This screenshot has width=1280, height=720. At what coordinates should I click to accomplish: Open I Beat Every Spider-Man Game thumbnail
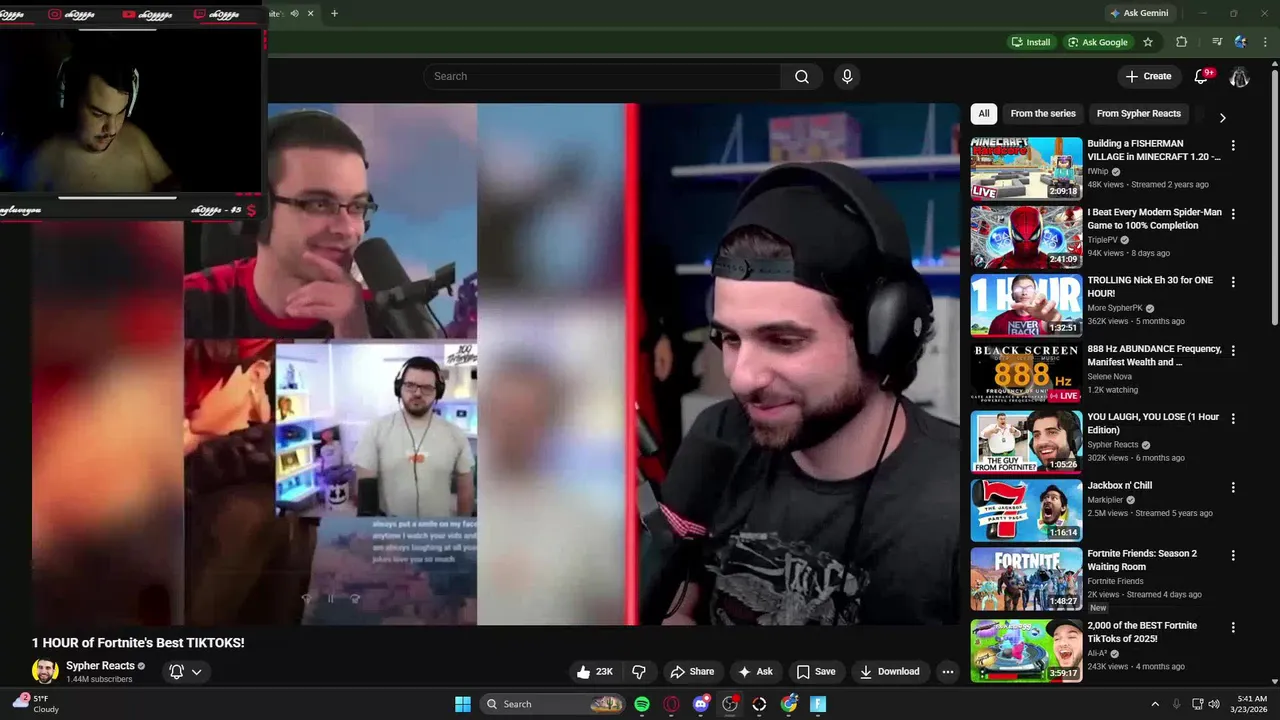1026,237
